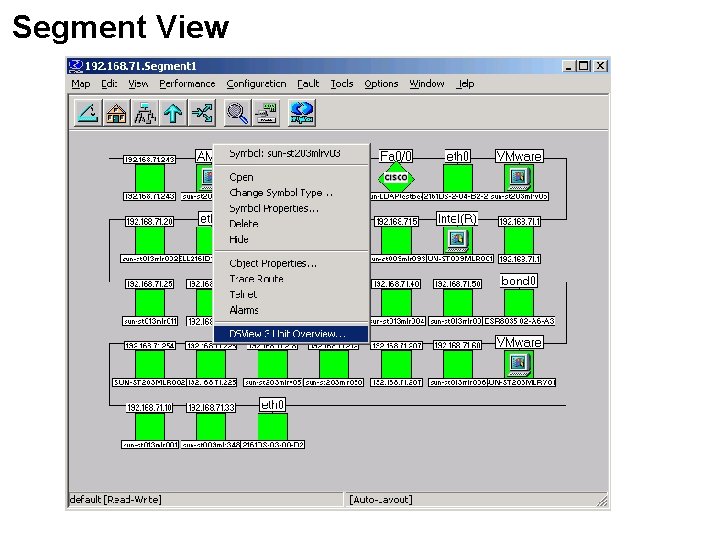Select the VMware workstation in the top row

pyautogui.click(x=519, y=178)
